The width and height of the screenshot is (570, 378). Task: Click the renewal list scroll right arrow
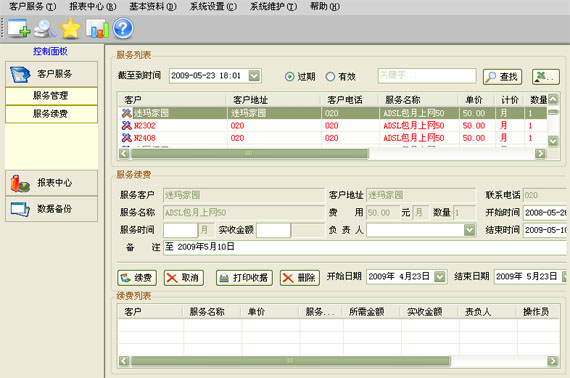[553, 361]
